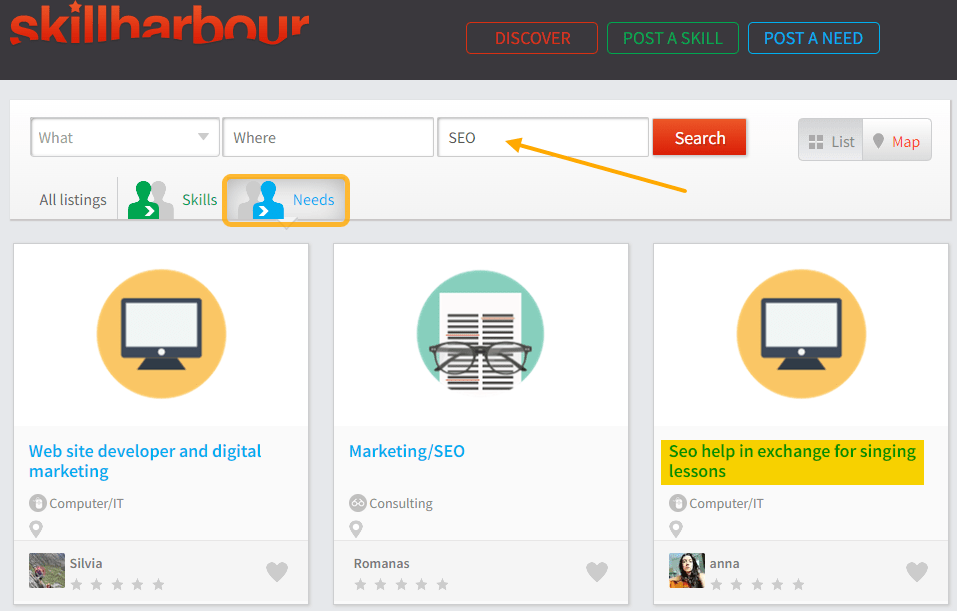This screenshot has width=957, height=611.
Task: Select the List view icon
Action: [x=831, y=140]
